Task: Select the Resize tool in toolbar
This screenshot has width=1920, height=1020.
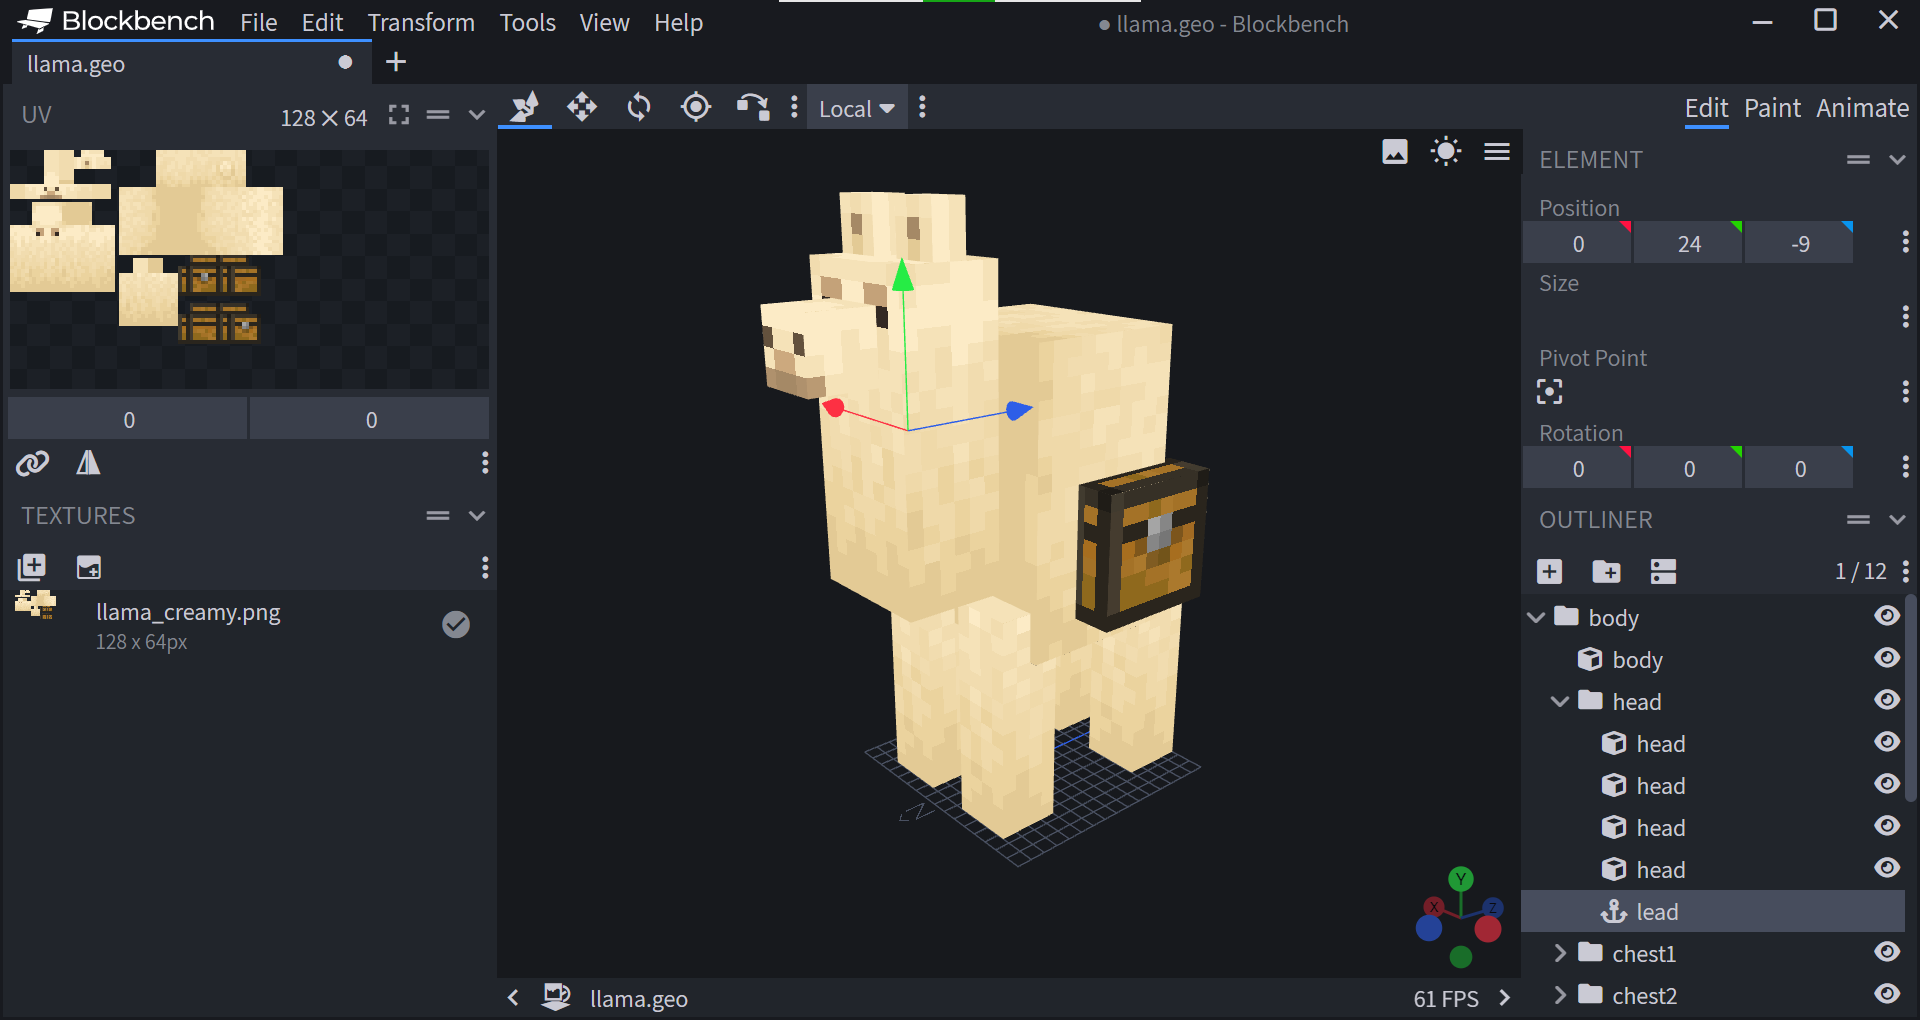Action: pyautogui.click(x=525, y=107)
